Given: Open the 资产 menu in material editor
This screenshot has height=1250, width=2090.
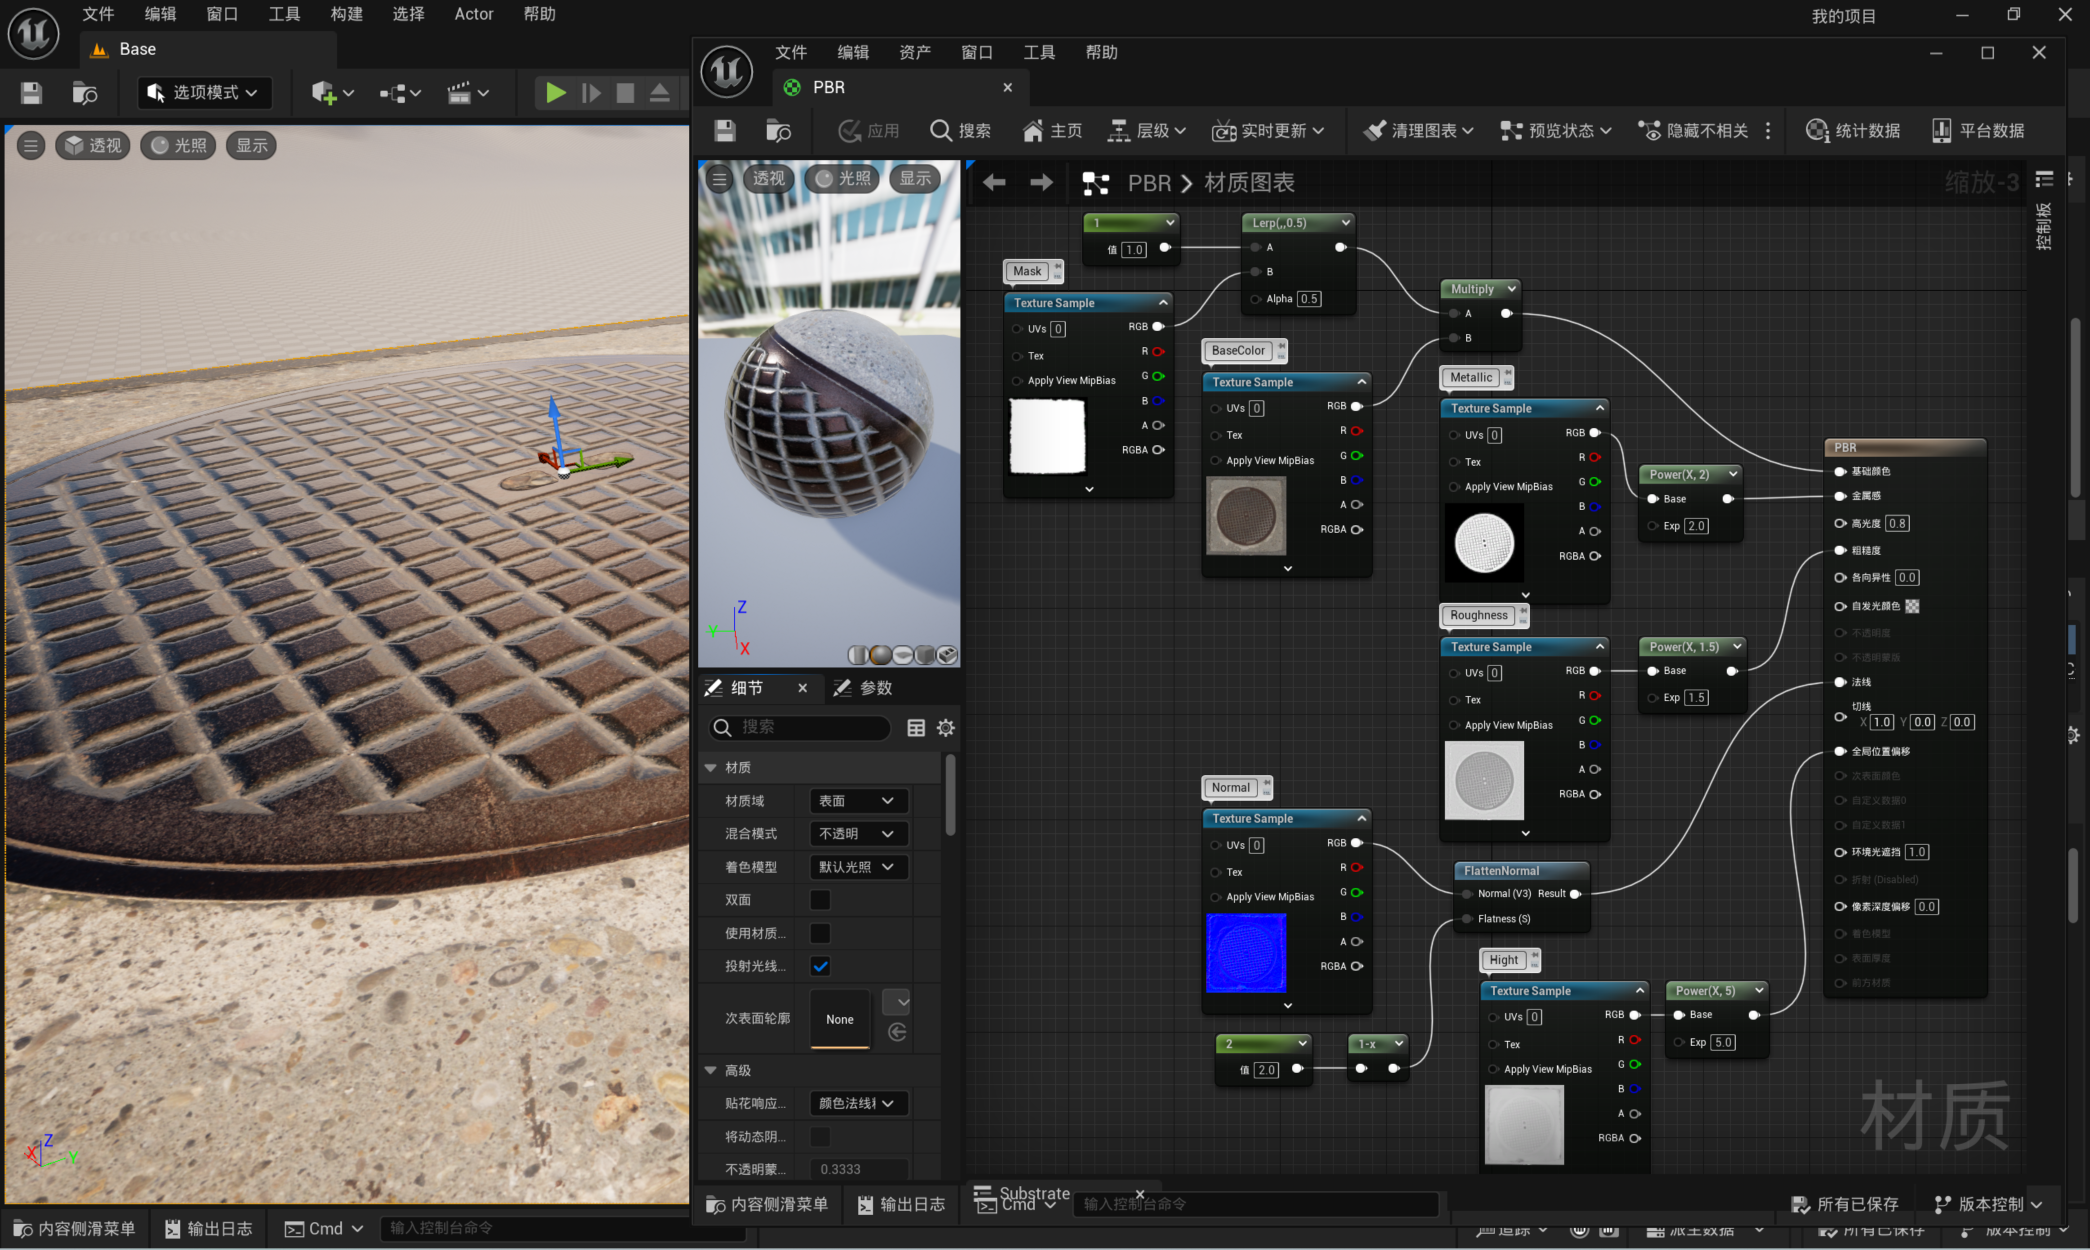Looking at the screenshot, I should tap(914, 52).
